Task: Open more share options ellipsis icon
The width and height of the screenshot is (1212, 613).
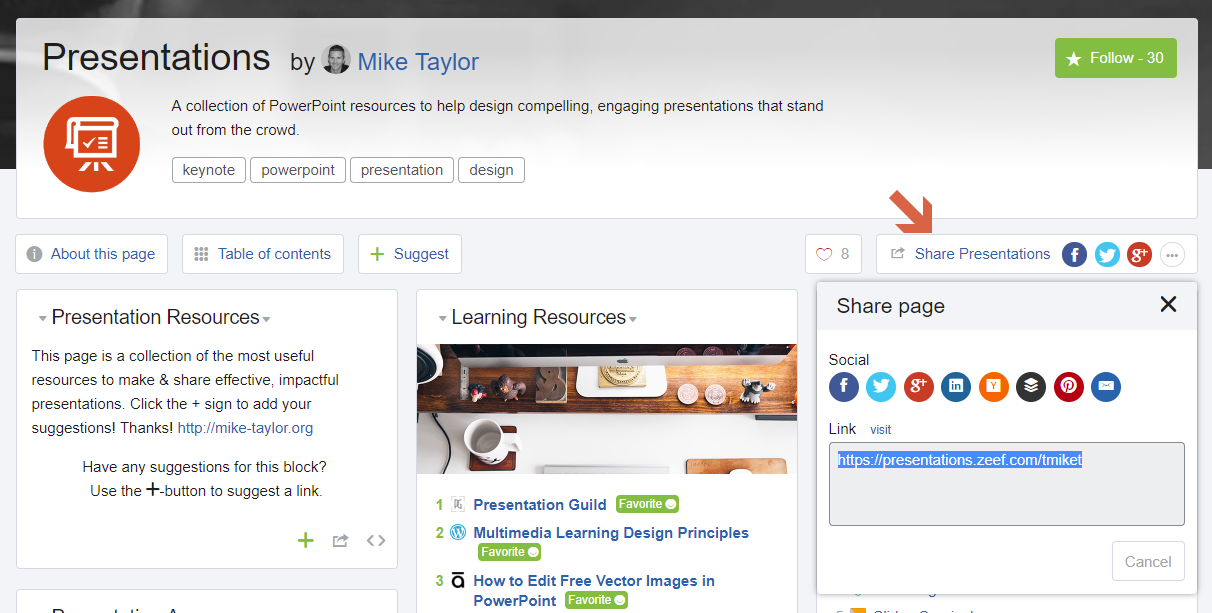Action: pyautogui.click(x=1173, y=255)
